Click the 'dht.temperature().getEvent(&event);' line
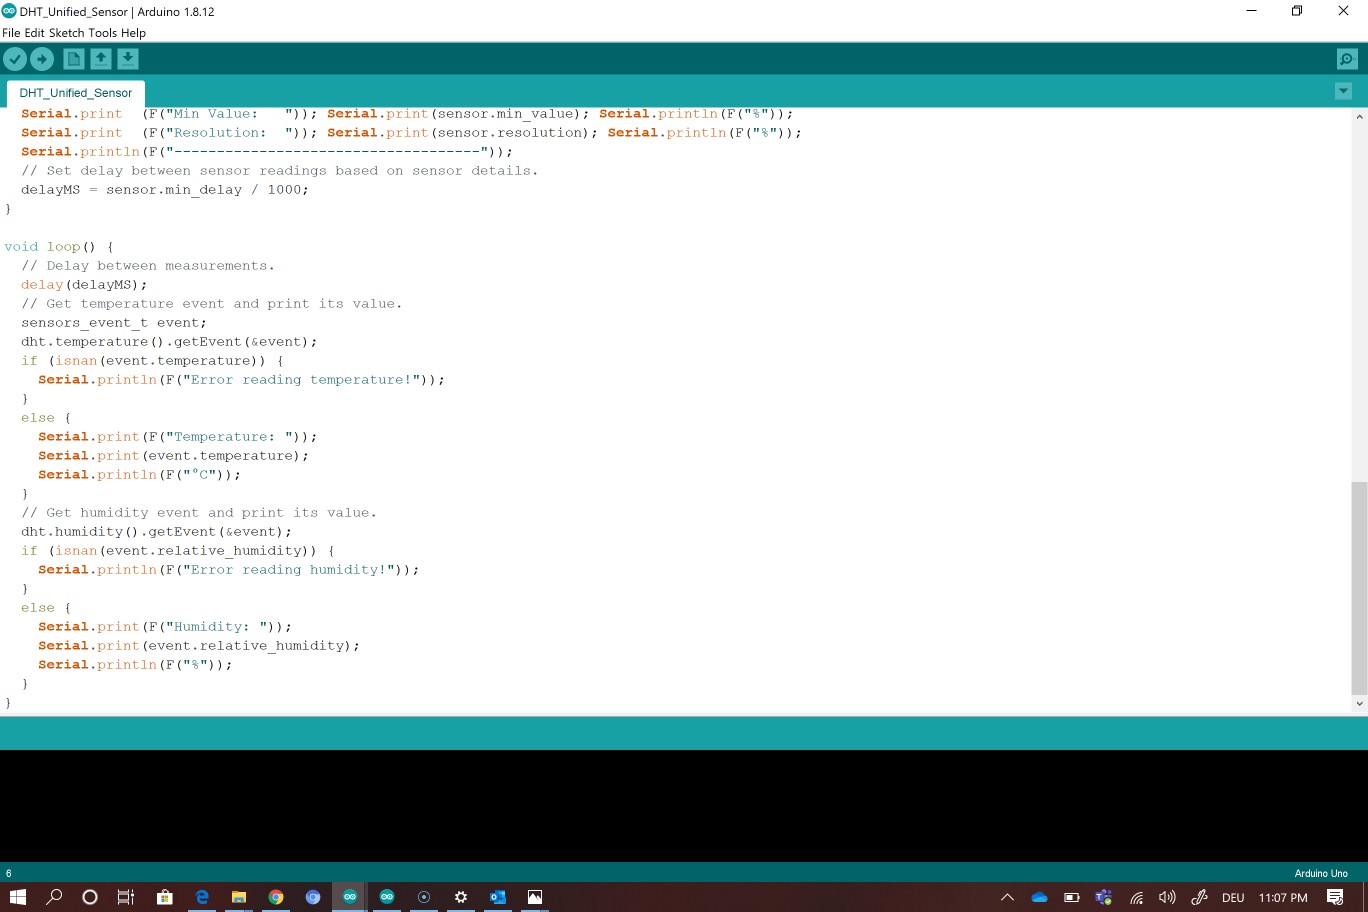Screen dimensions: 1368x912 click(x=169, y=342)
